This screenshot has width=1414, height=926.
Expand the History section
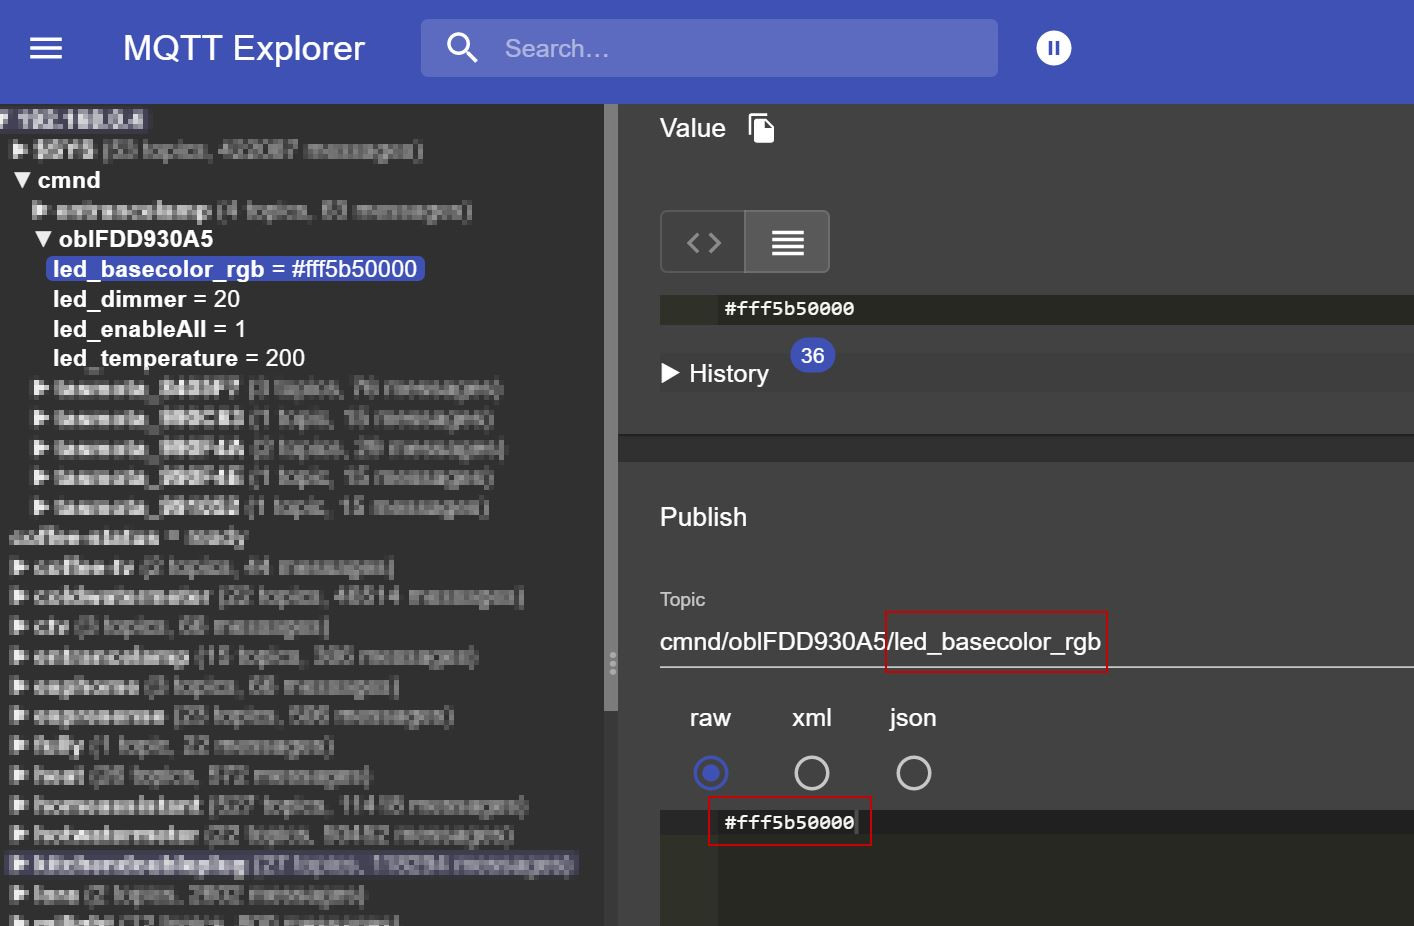(x=670, y=374)
